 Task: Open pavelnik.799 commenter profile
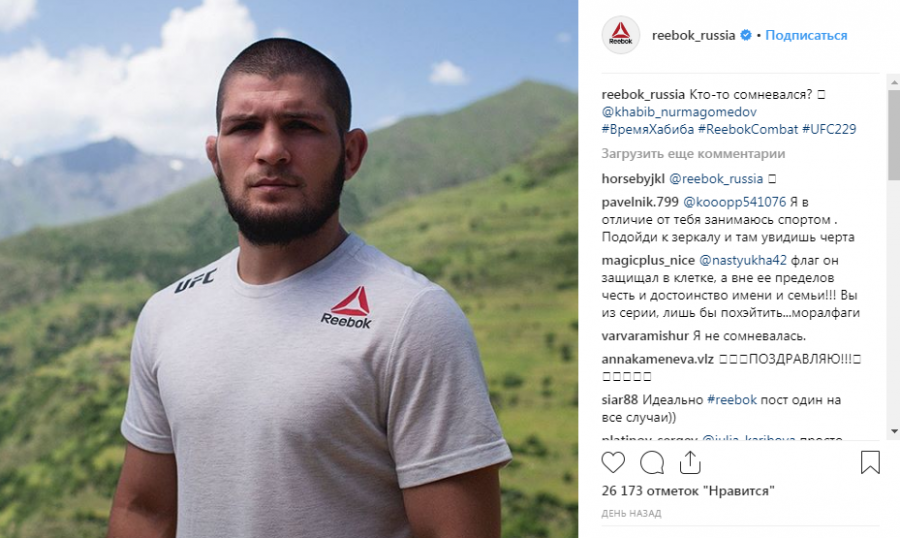point(640,202)
